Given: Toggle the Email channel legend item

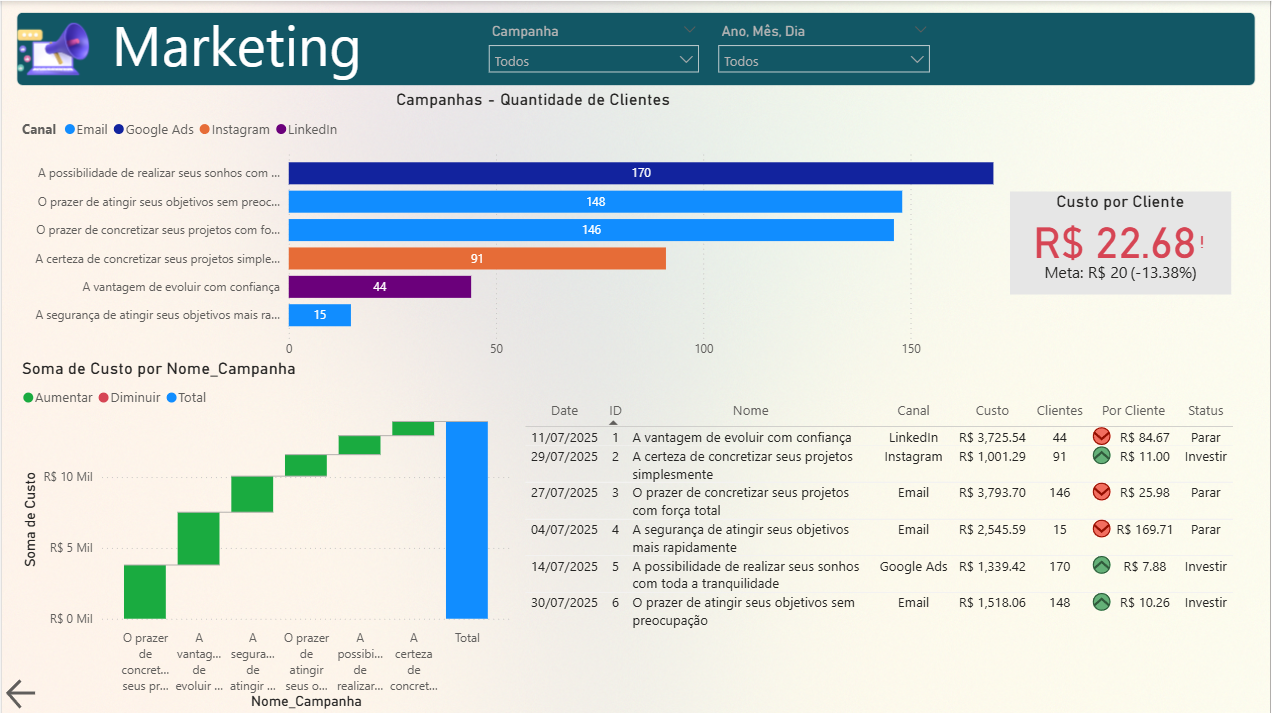Looking at the screenshot, I should [x=85, y=130].
